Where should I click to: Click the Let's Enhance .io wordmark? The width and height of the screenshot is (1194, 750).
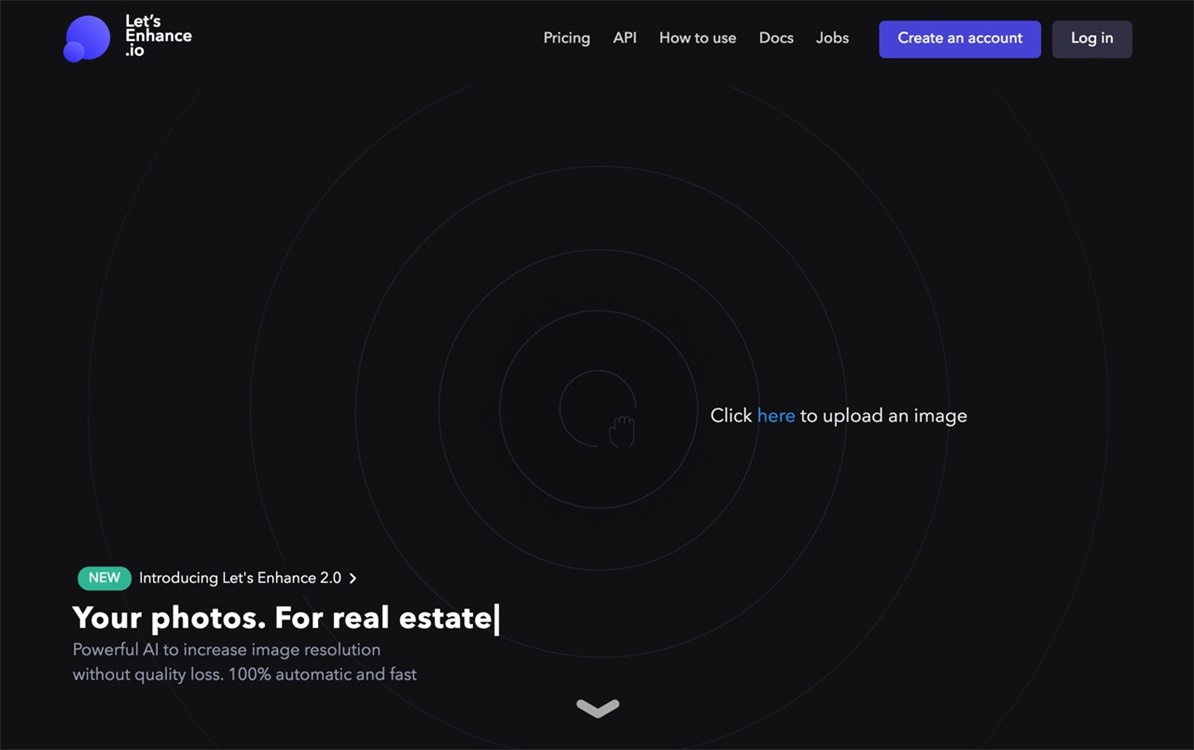click(x=158, y=36)
